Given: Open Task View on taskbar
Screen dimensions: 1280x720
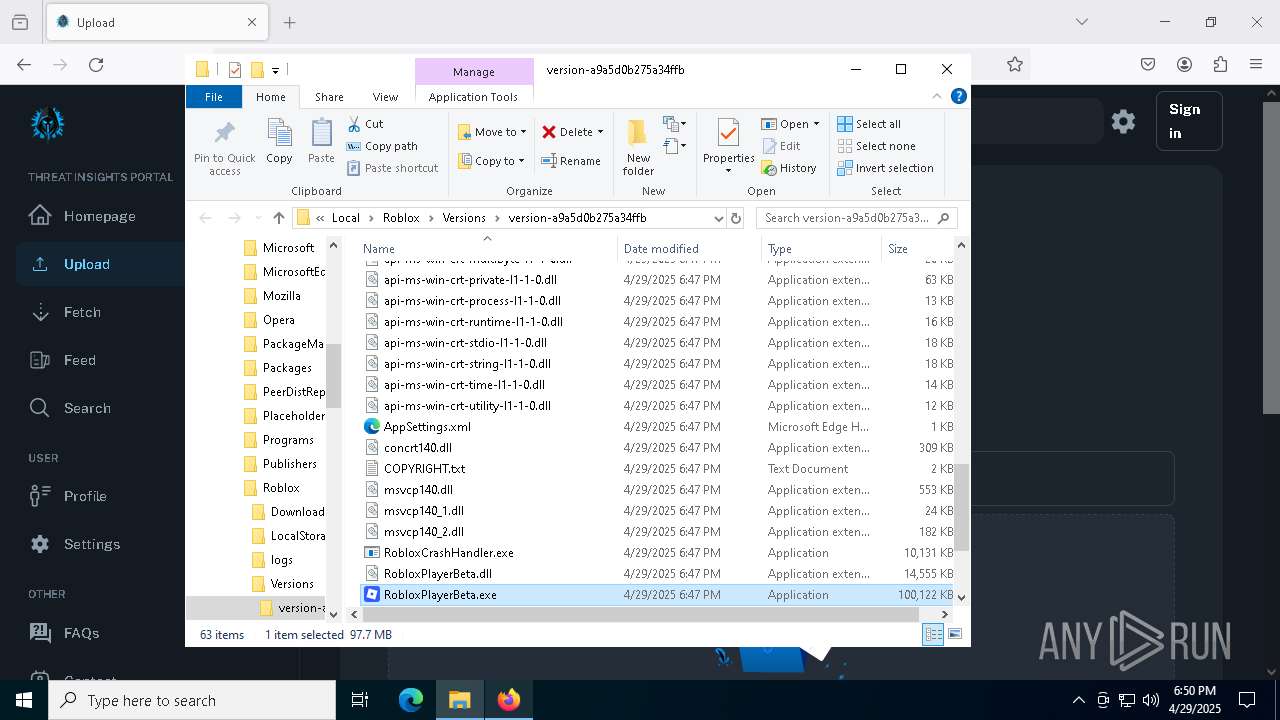Looking at the screenshot, I should click(360, 700).
